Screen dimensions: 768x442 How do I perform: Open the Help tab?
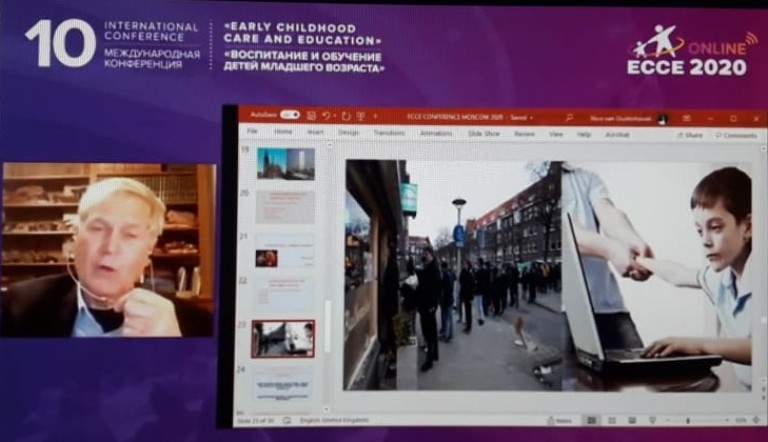click(583, 134)
